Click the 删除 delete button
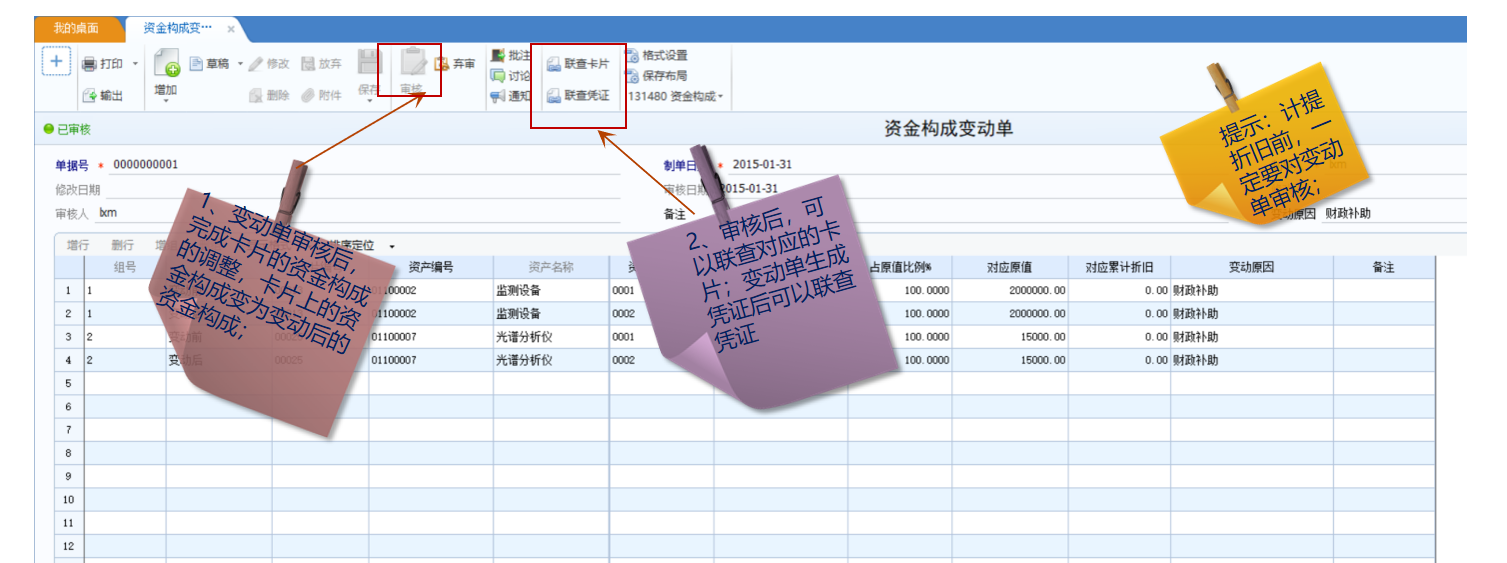The height and width of the screenshot is (563, 1507). point(269,96)
